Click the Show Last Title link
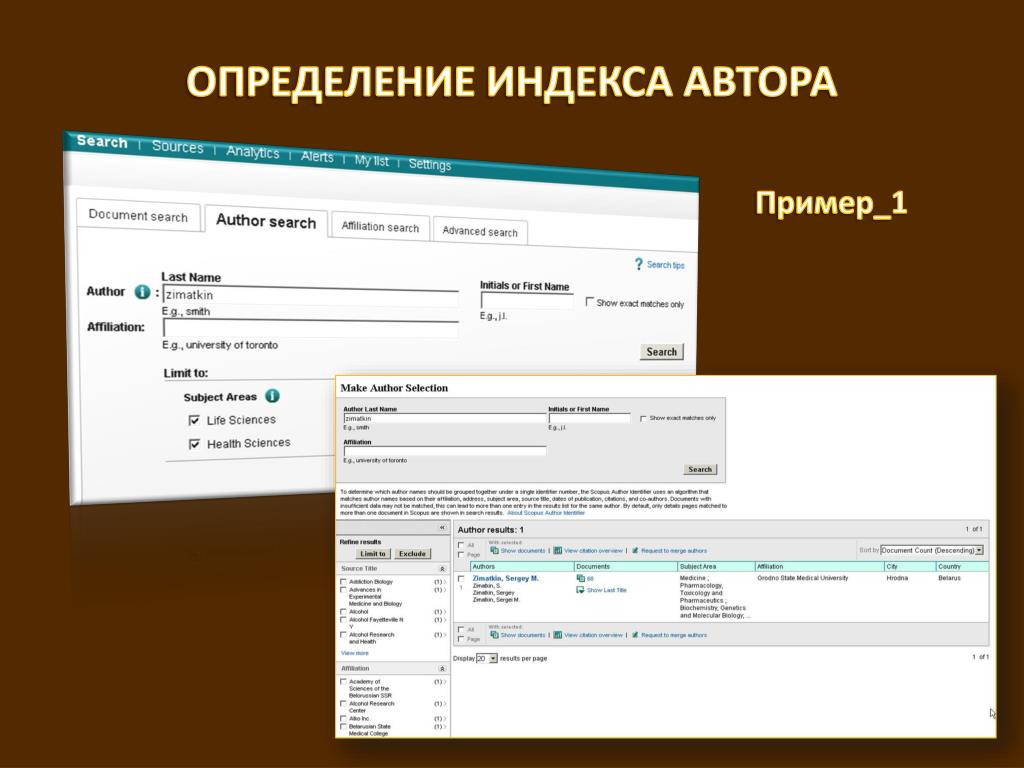 click(606, 590)
